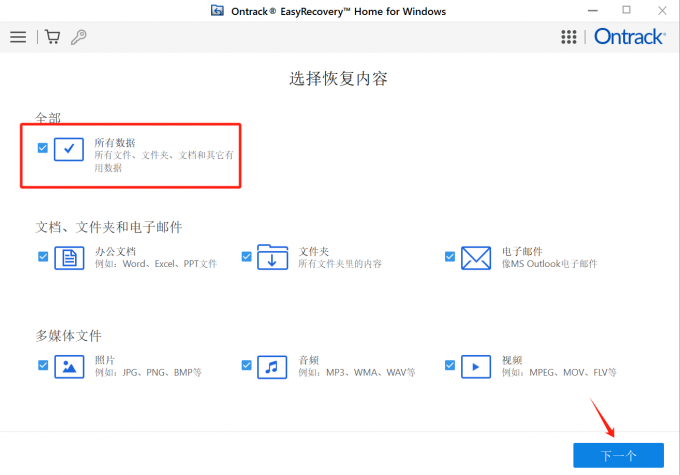Click the 文件夹 folder icon

point(272,257)
